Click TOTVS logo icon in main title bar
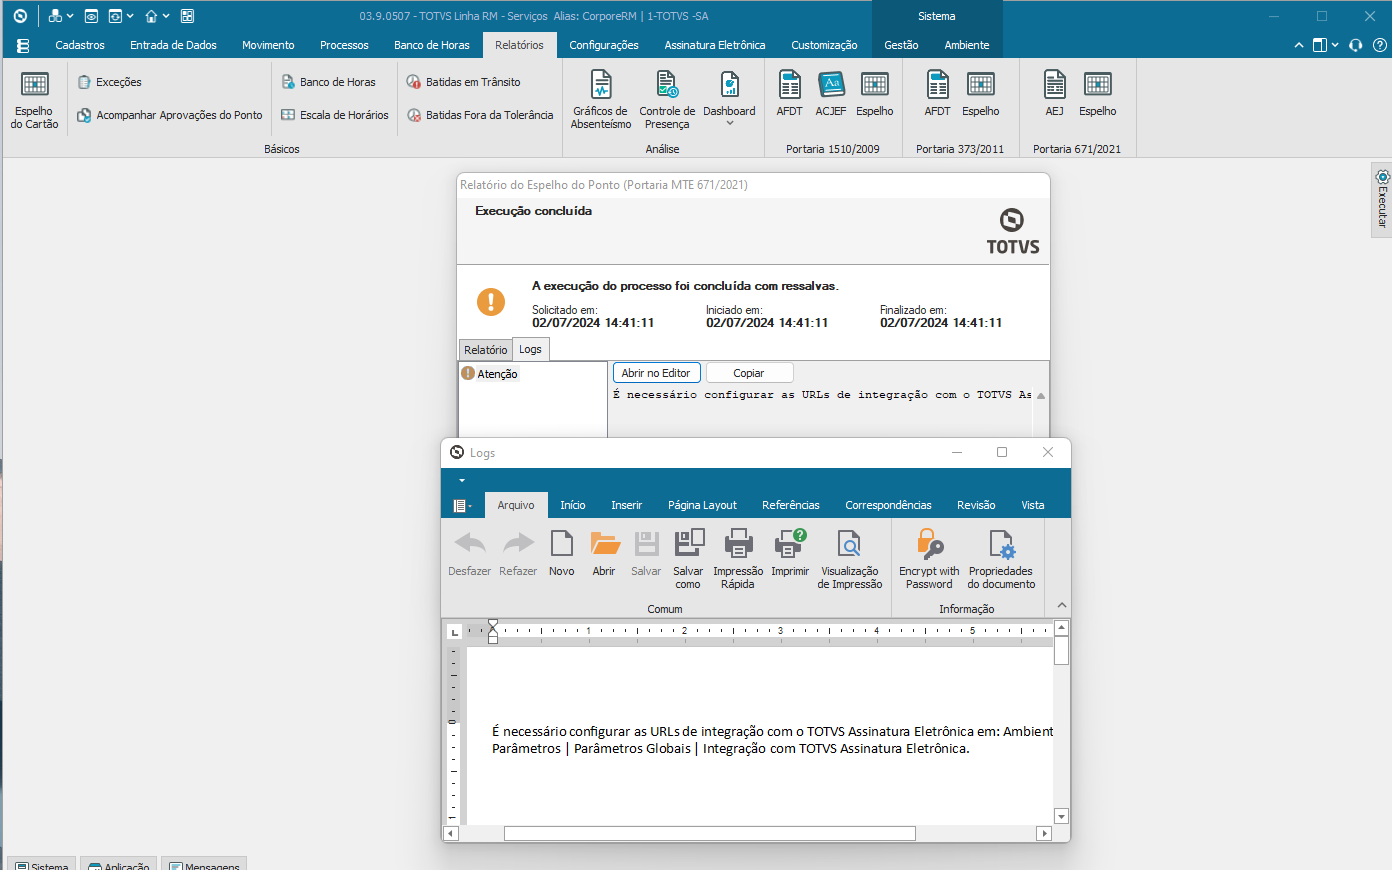 (20, 16)
